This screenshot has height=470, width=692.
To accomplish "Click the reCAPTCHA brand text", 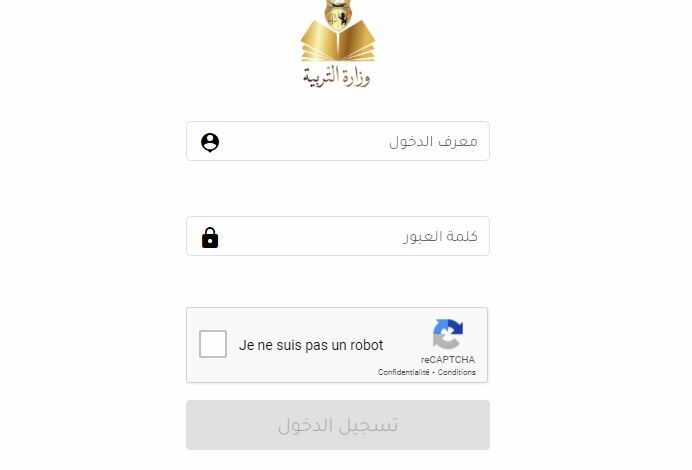I will [448, 360].
